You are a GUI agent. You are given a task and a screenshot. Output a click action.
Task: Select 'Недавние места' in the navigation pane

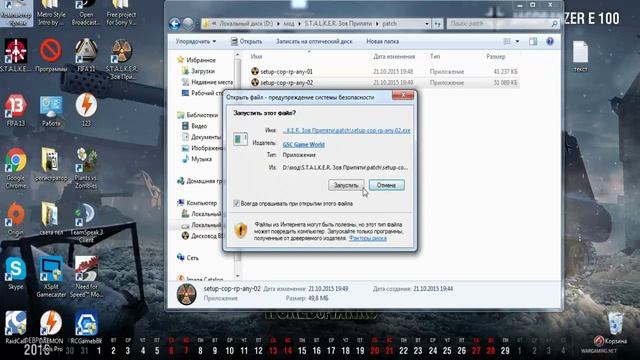coord(207,82)
